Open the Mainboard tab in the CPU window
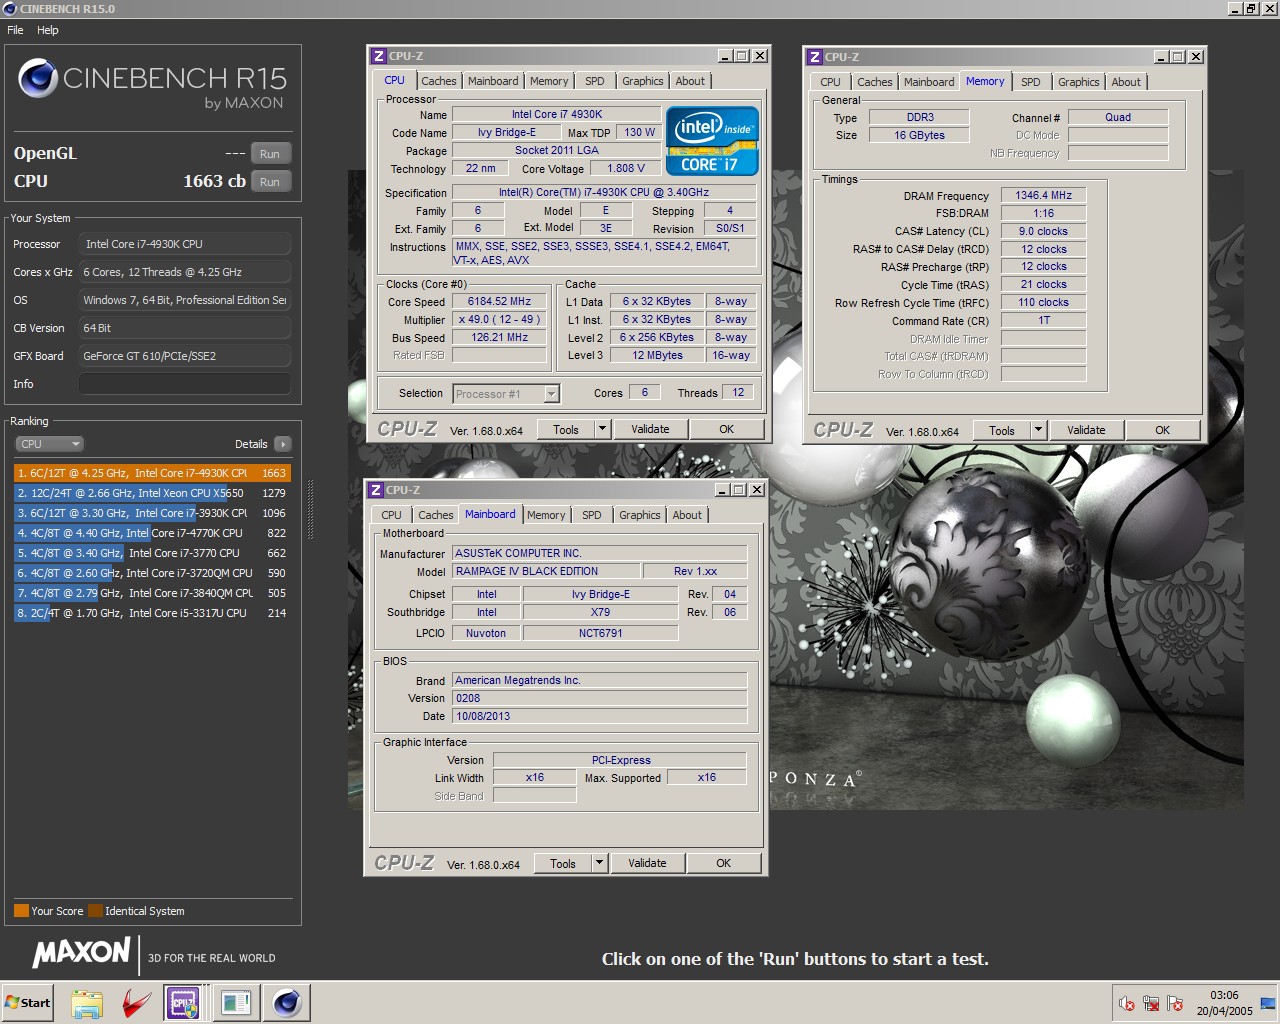 tap(493, 81)
